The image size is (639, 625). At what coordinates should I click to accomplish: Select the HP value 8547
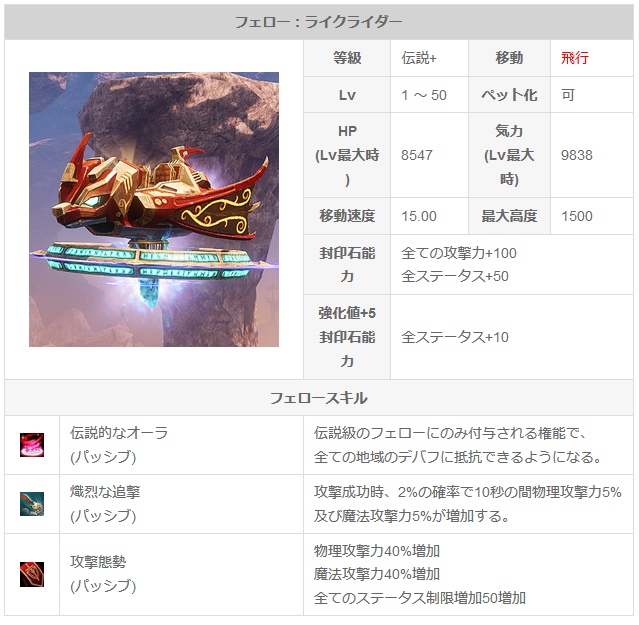(416, 155)
